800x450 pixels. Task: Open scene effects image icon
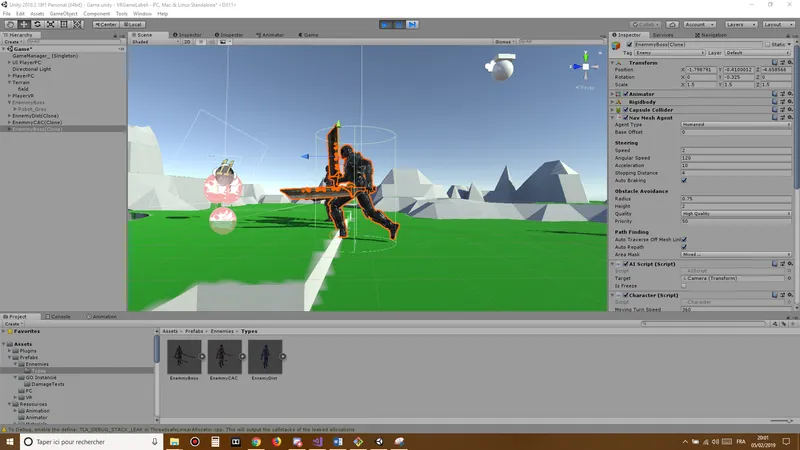(x=223, y=42)
